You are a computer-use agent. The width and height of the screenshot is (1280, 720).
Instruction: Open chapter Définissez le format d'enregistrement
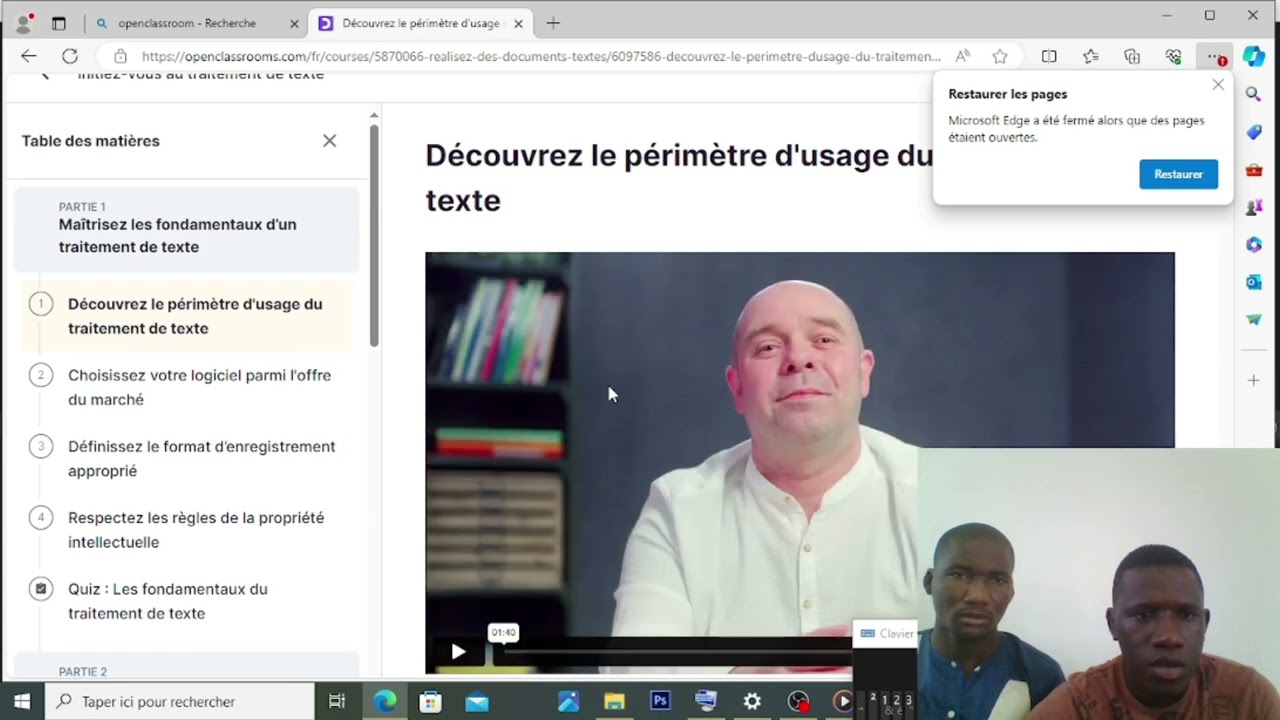[201, 458]
